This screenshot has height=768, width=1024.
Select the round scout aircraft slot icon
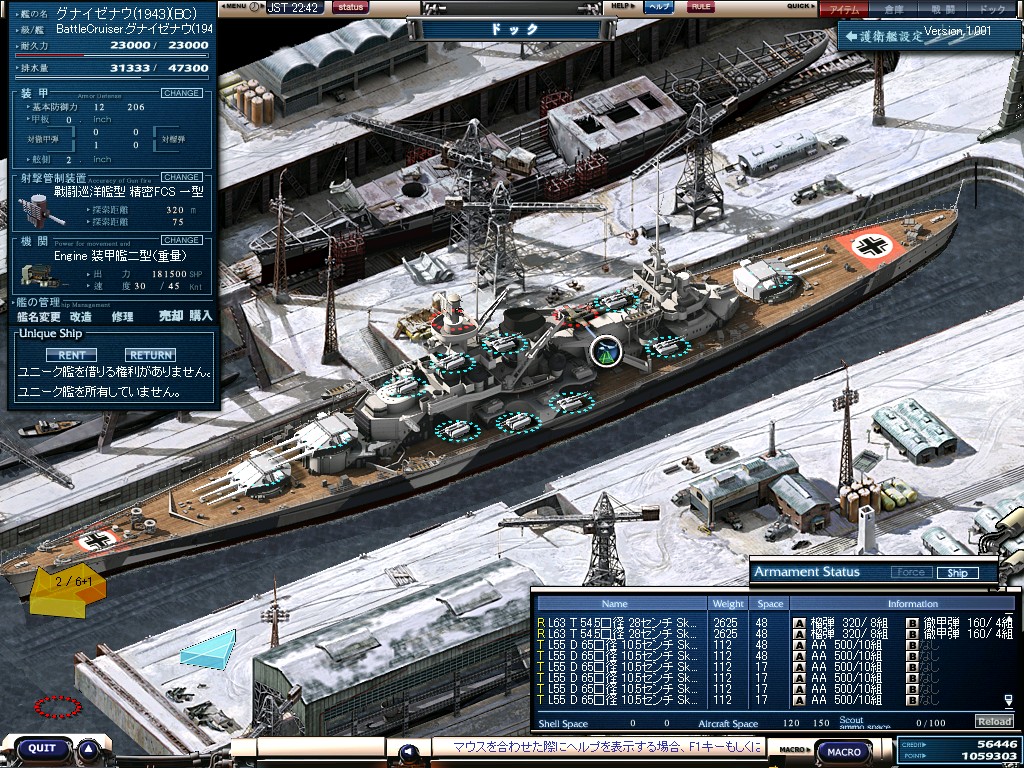click(x=605, y=351)
